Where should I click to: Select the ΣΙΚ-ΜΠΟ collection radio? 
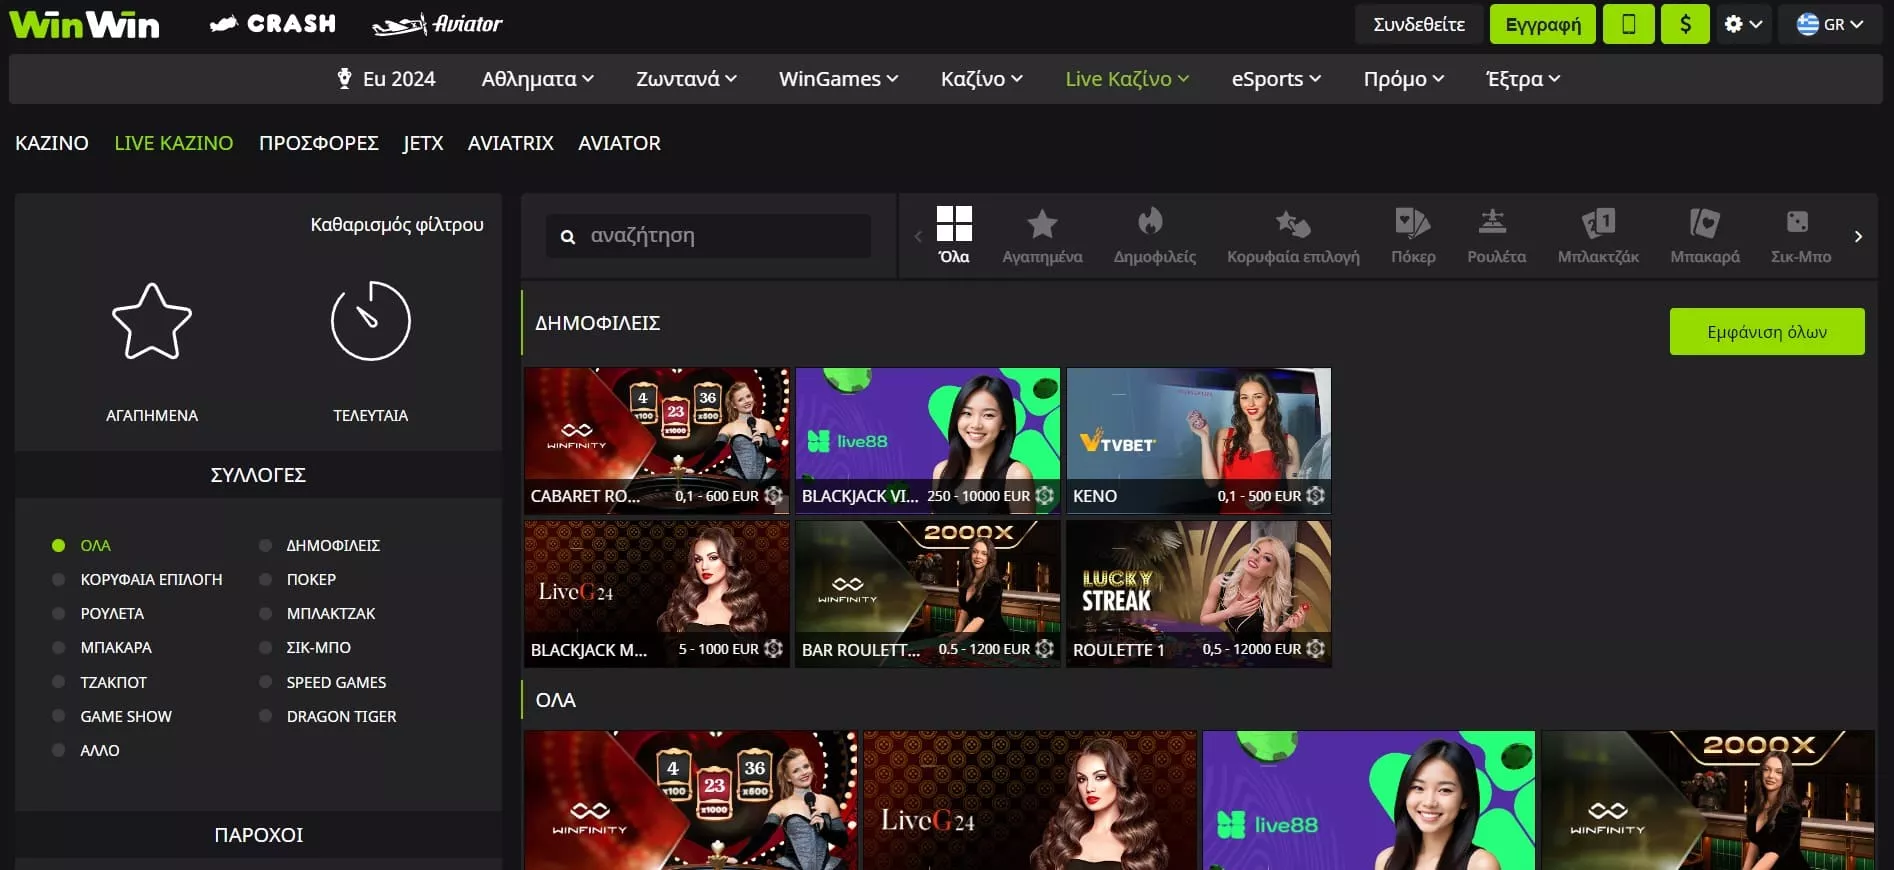[x=266, y=648]
